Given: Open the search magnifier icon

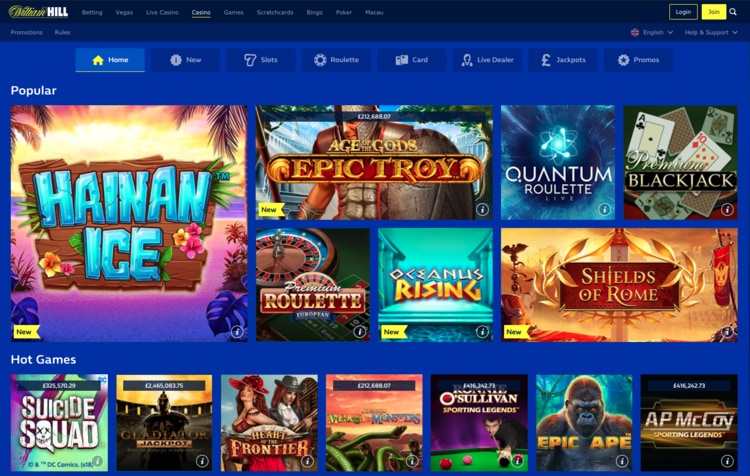Looking at the screenshot, I should tap(733, 12).
